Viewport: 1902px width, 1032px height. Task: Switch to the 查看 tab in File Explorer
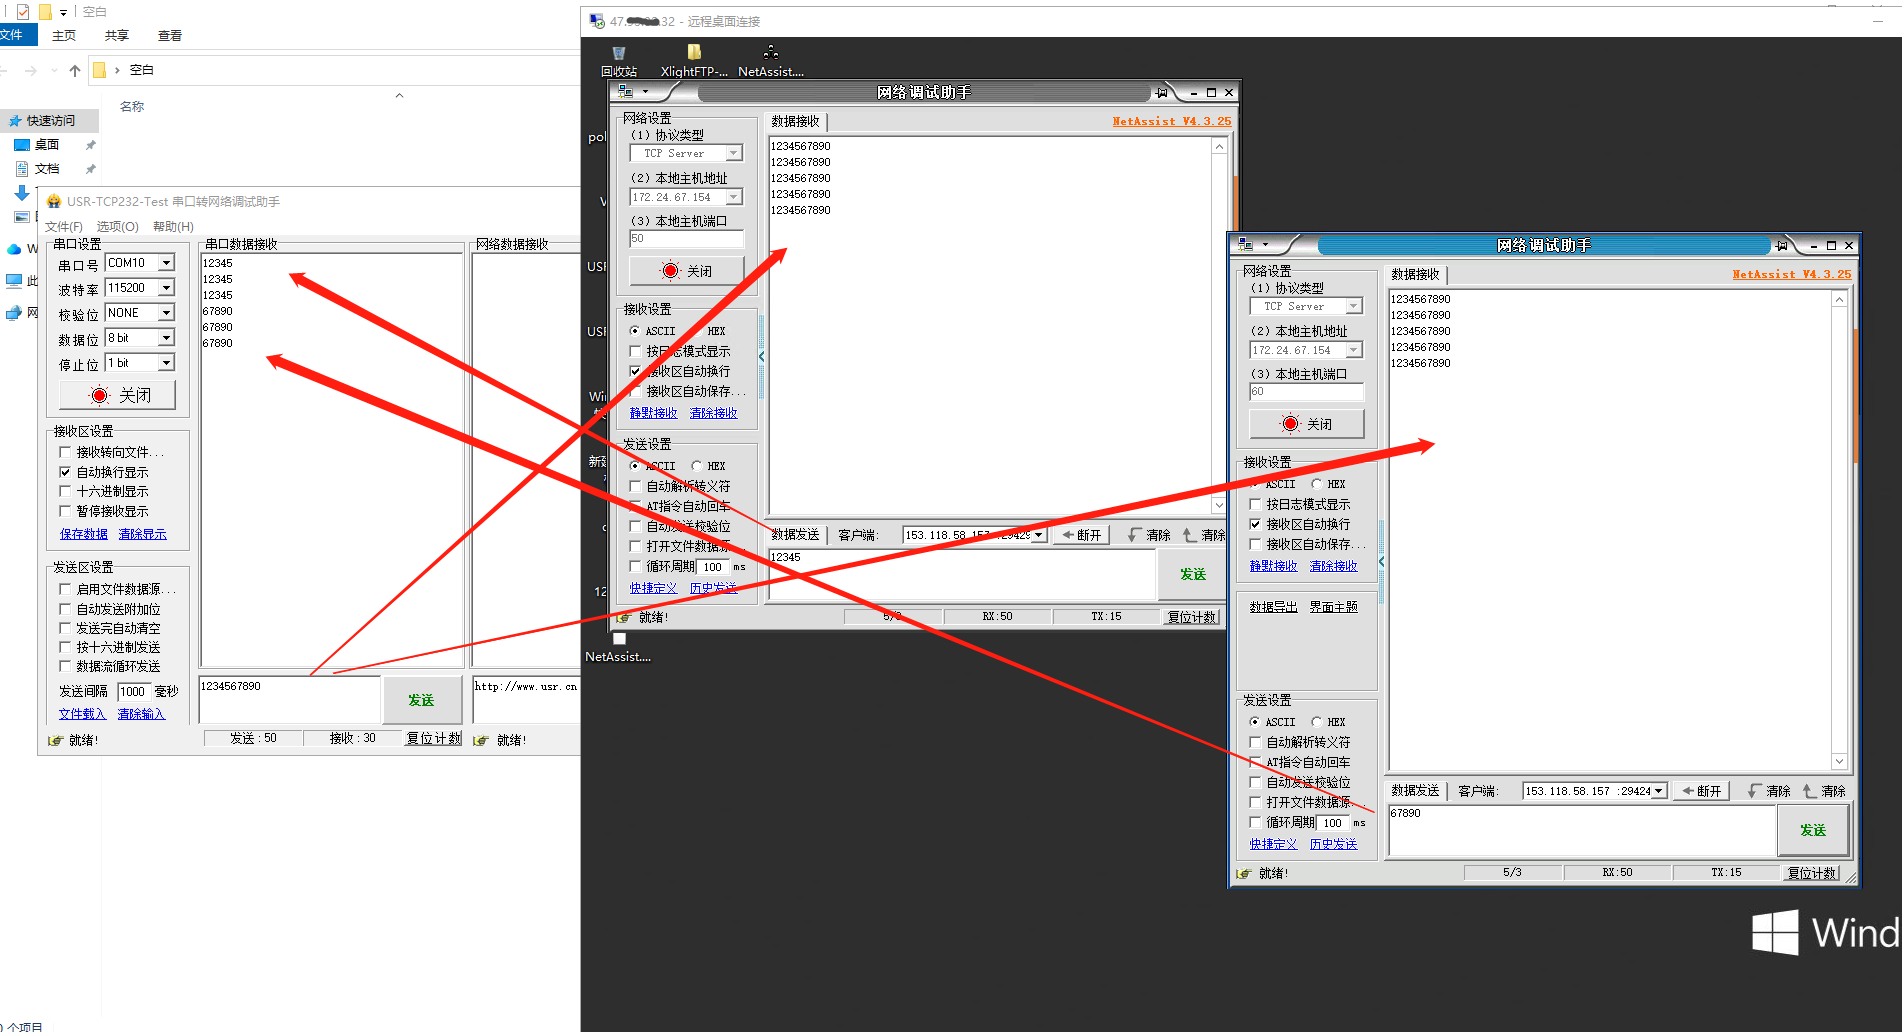pos(170,36)
